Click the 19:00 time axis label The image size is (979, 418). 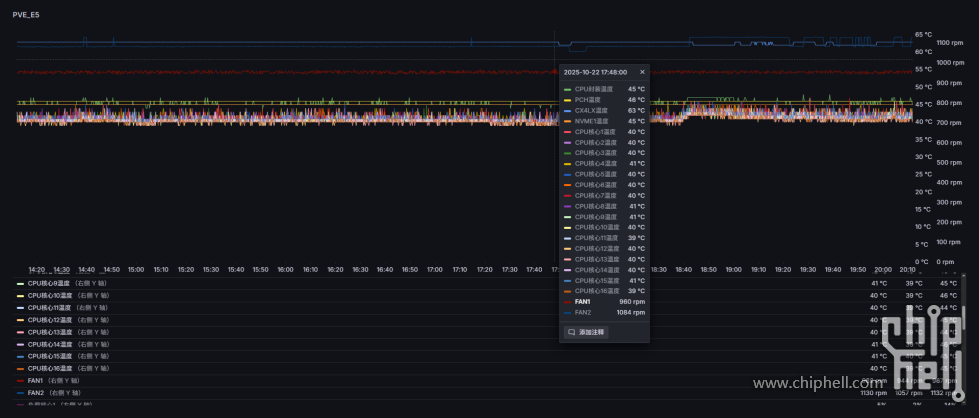click(734, 269)
